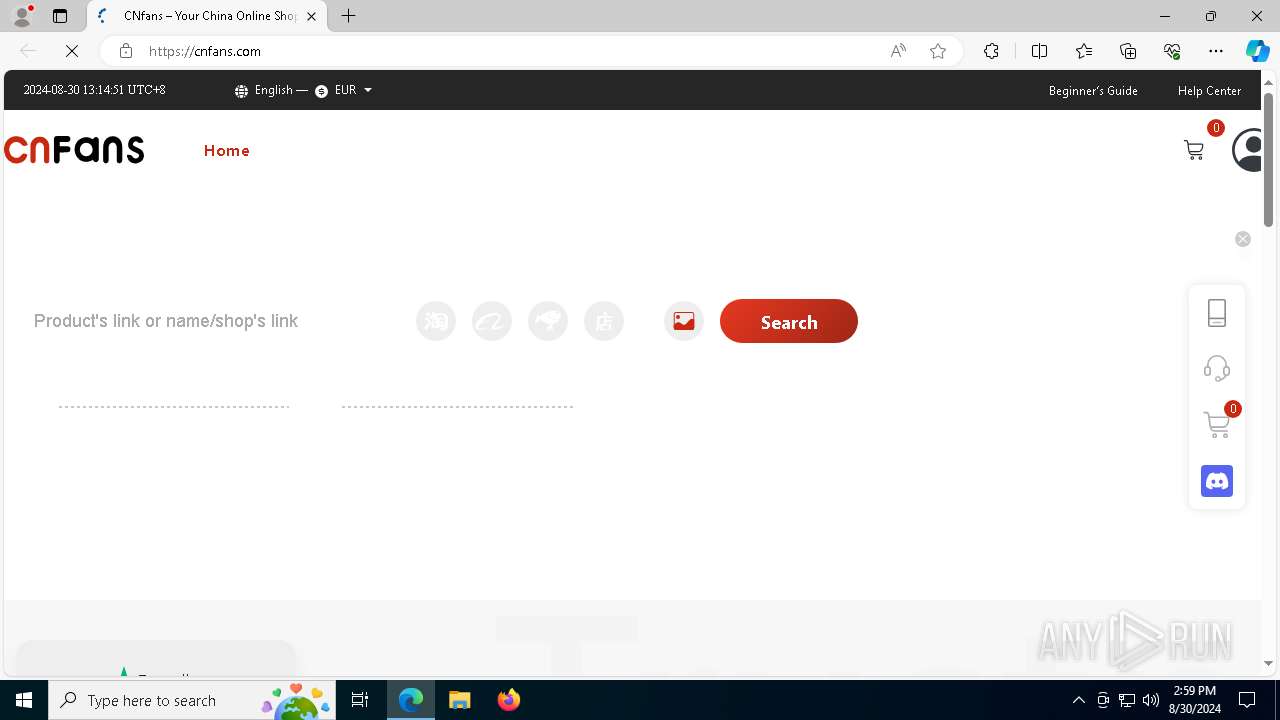Open Edge Settings and more menu

(1216, 51)
